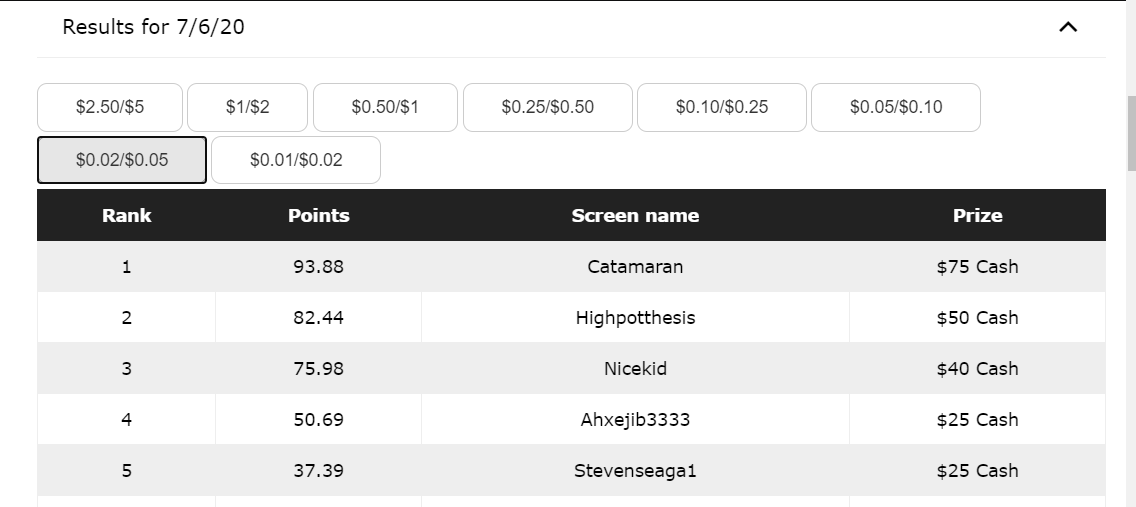Click the Screen name column header
This screenshot has height=507, width=1136.
point(635,215)
